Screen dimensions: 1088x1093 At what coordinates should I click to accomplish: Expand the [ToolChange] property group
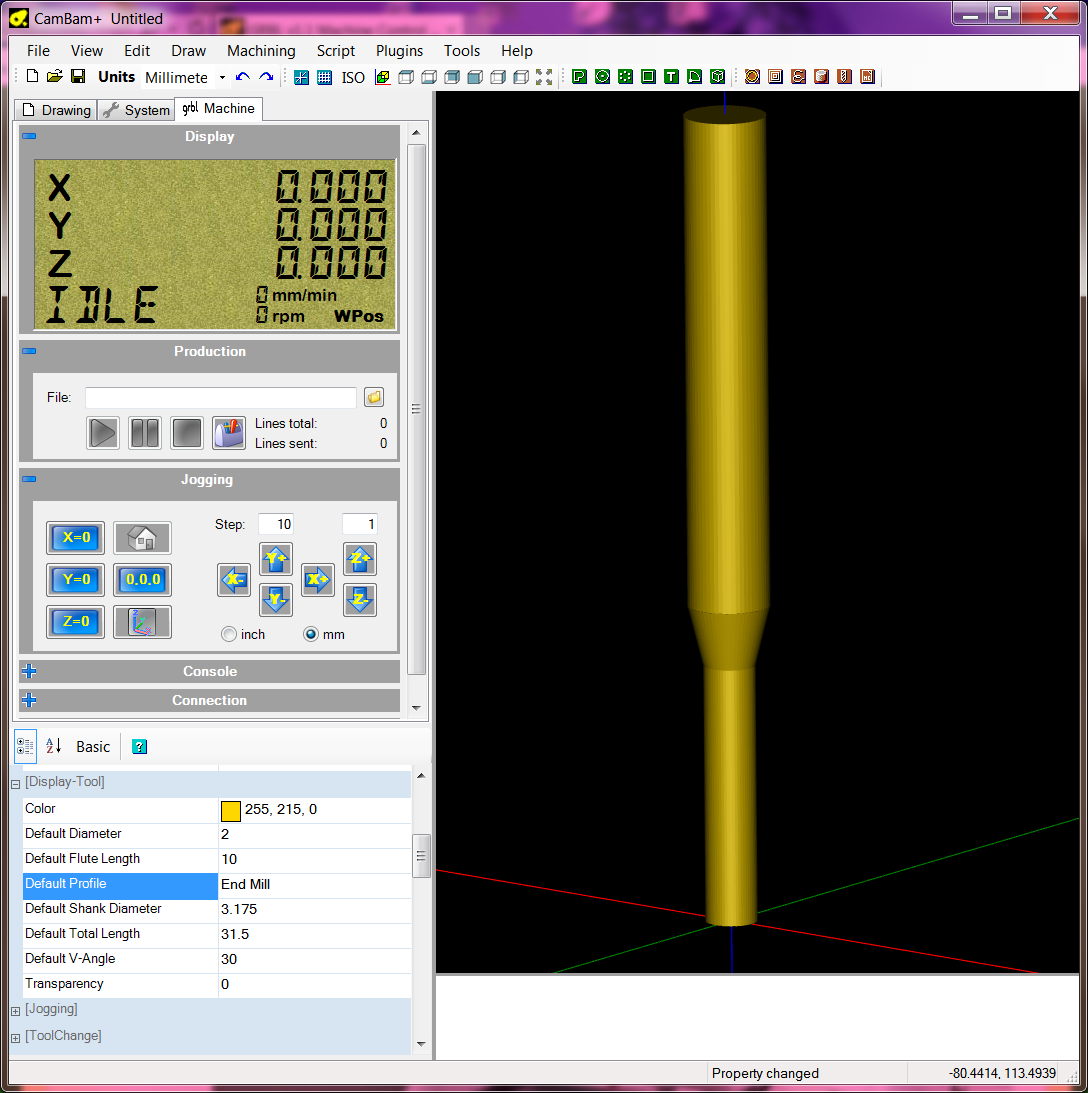[15, 1038]
